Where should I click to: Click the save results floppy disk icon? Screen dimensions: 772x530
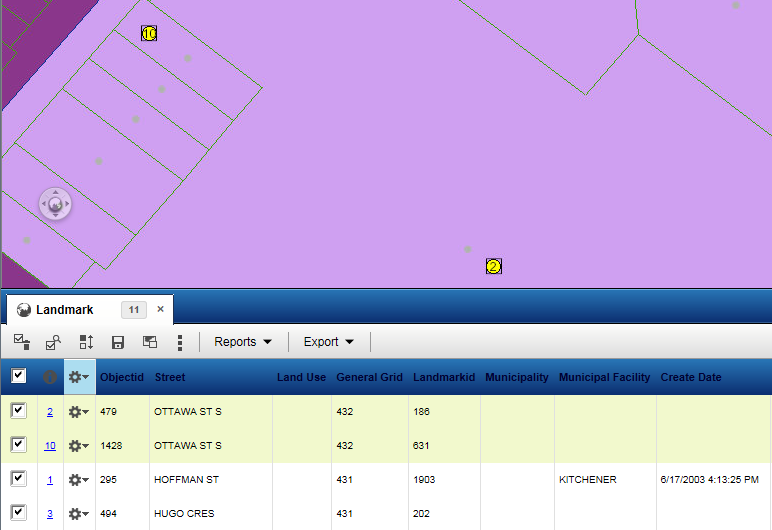point(118,342)
